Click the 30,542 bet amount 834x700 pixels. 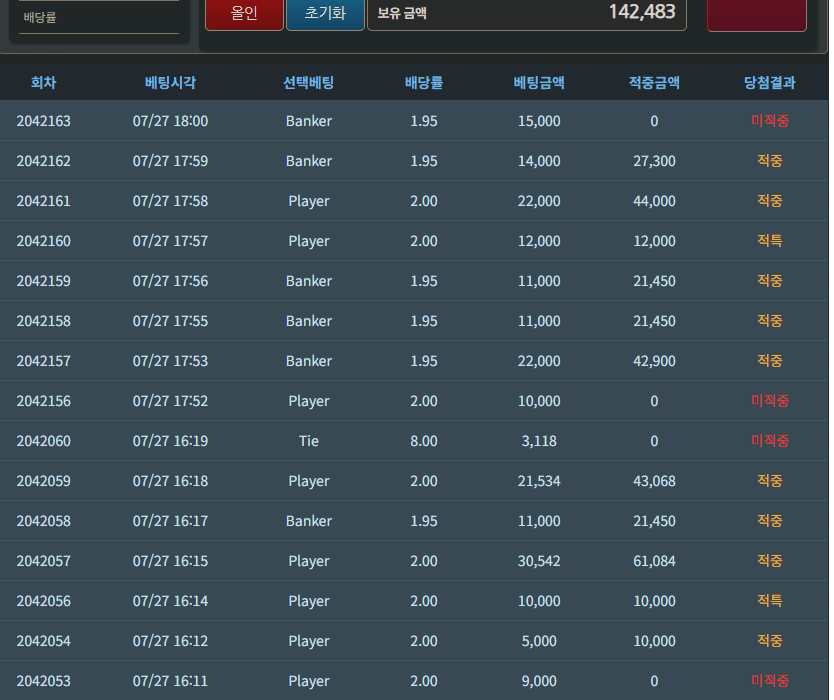539,561
